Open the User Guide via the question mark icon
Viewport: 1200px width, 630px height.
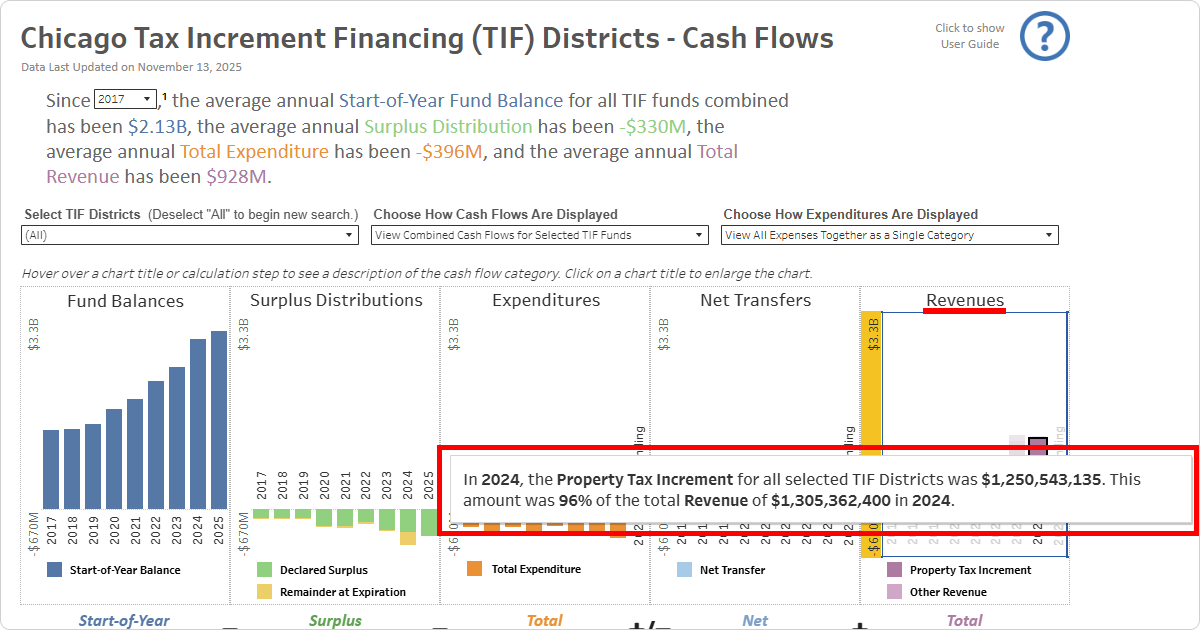[1044, 36]
